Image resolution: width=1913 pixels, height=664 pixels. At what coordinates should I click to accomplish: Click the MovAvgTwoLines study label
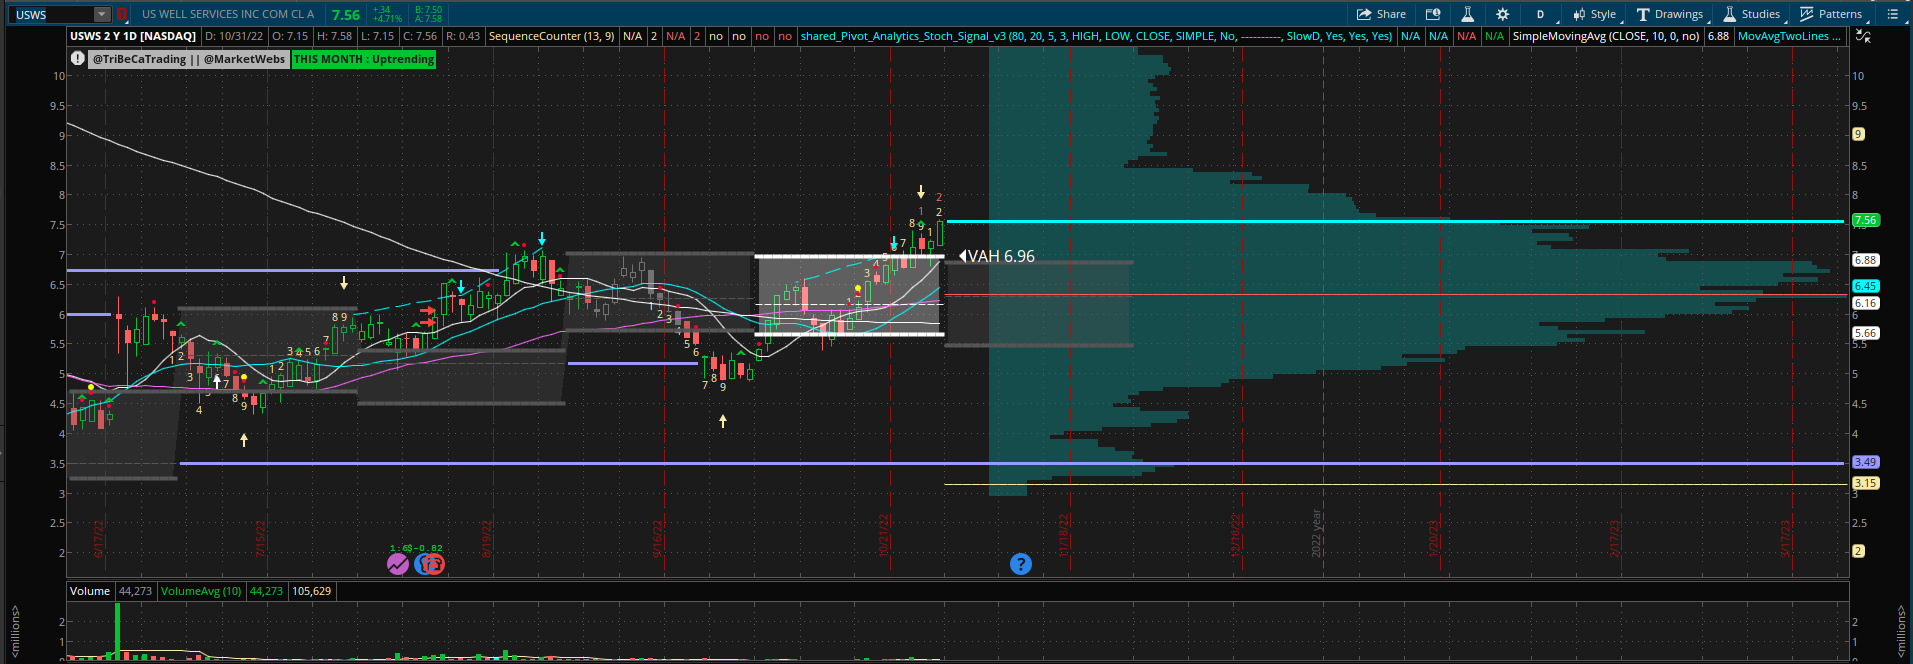click(1789, 36)
